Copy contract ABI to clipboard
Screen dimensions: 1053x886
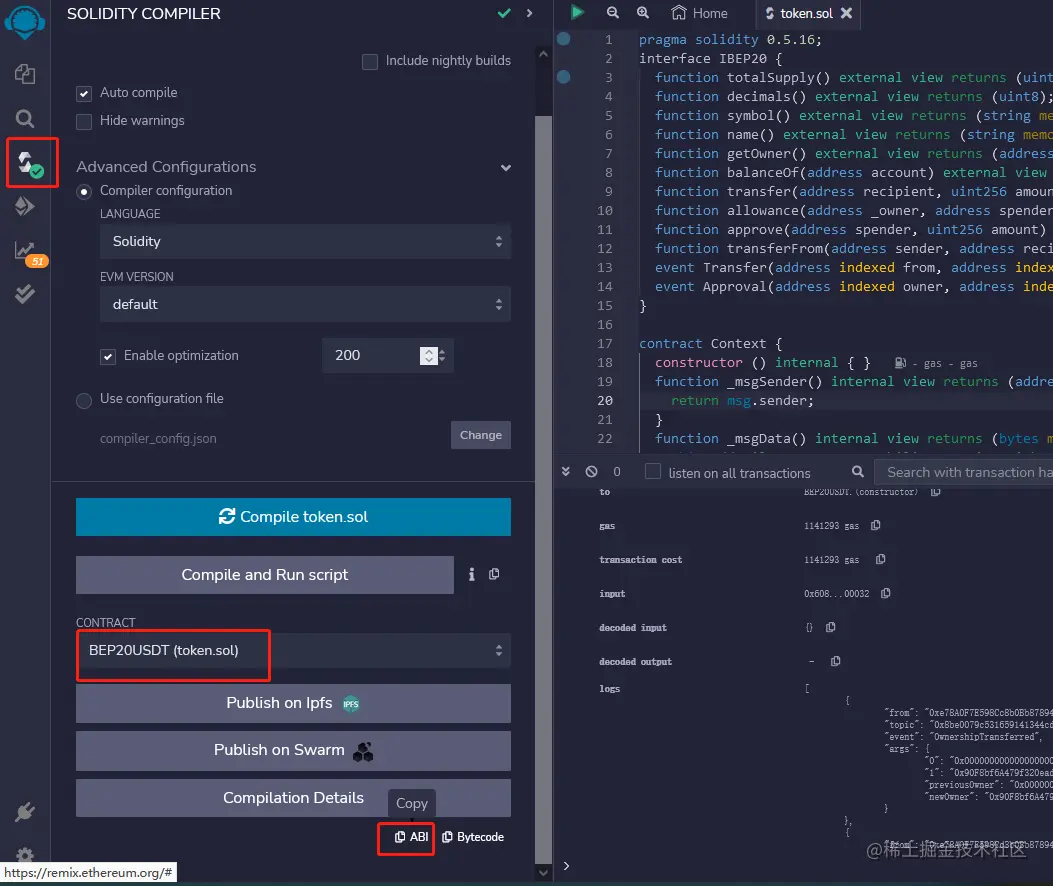click(411, 837)
